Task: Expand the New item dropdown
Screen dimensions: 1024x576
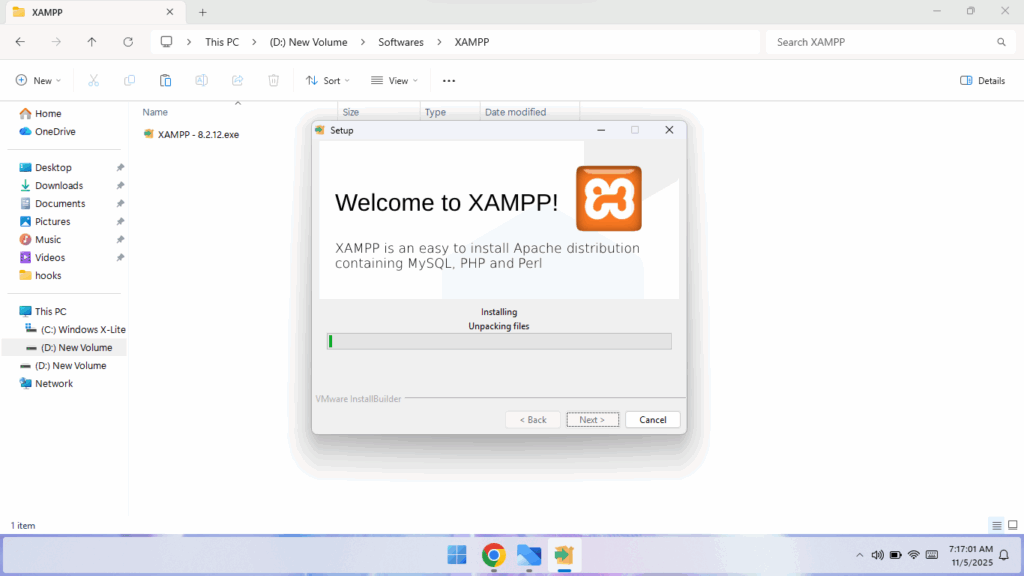Action: 38,80
